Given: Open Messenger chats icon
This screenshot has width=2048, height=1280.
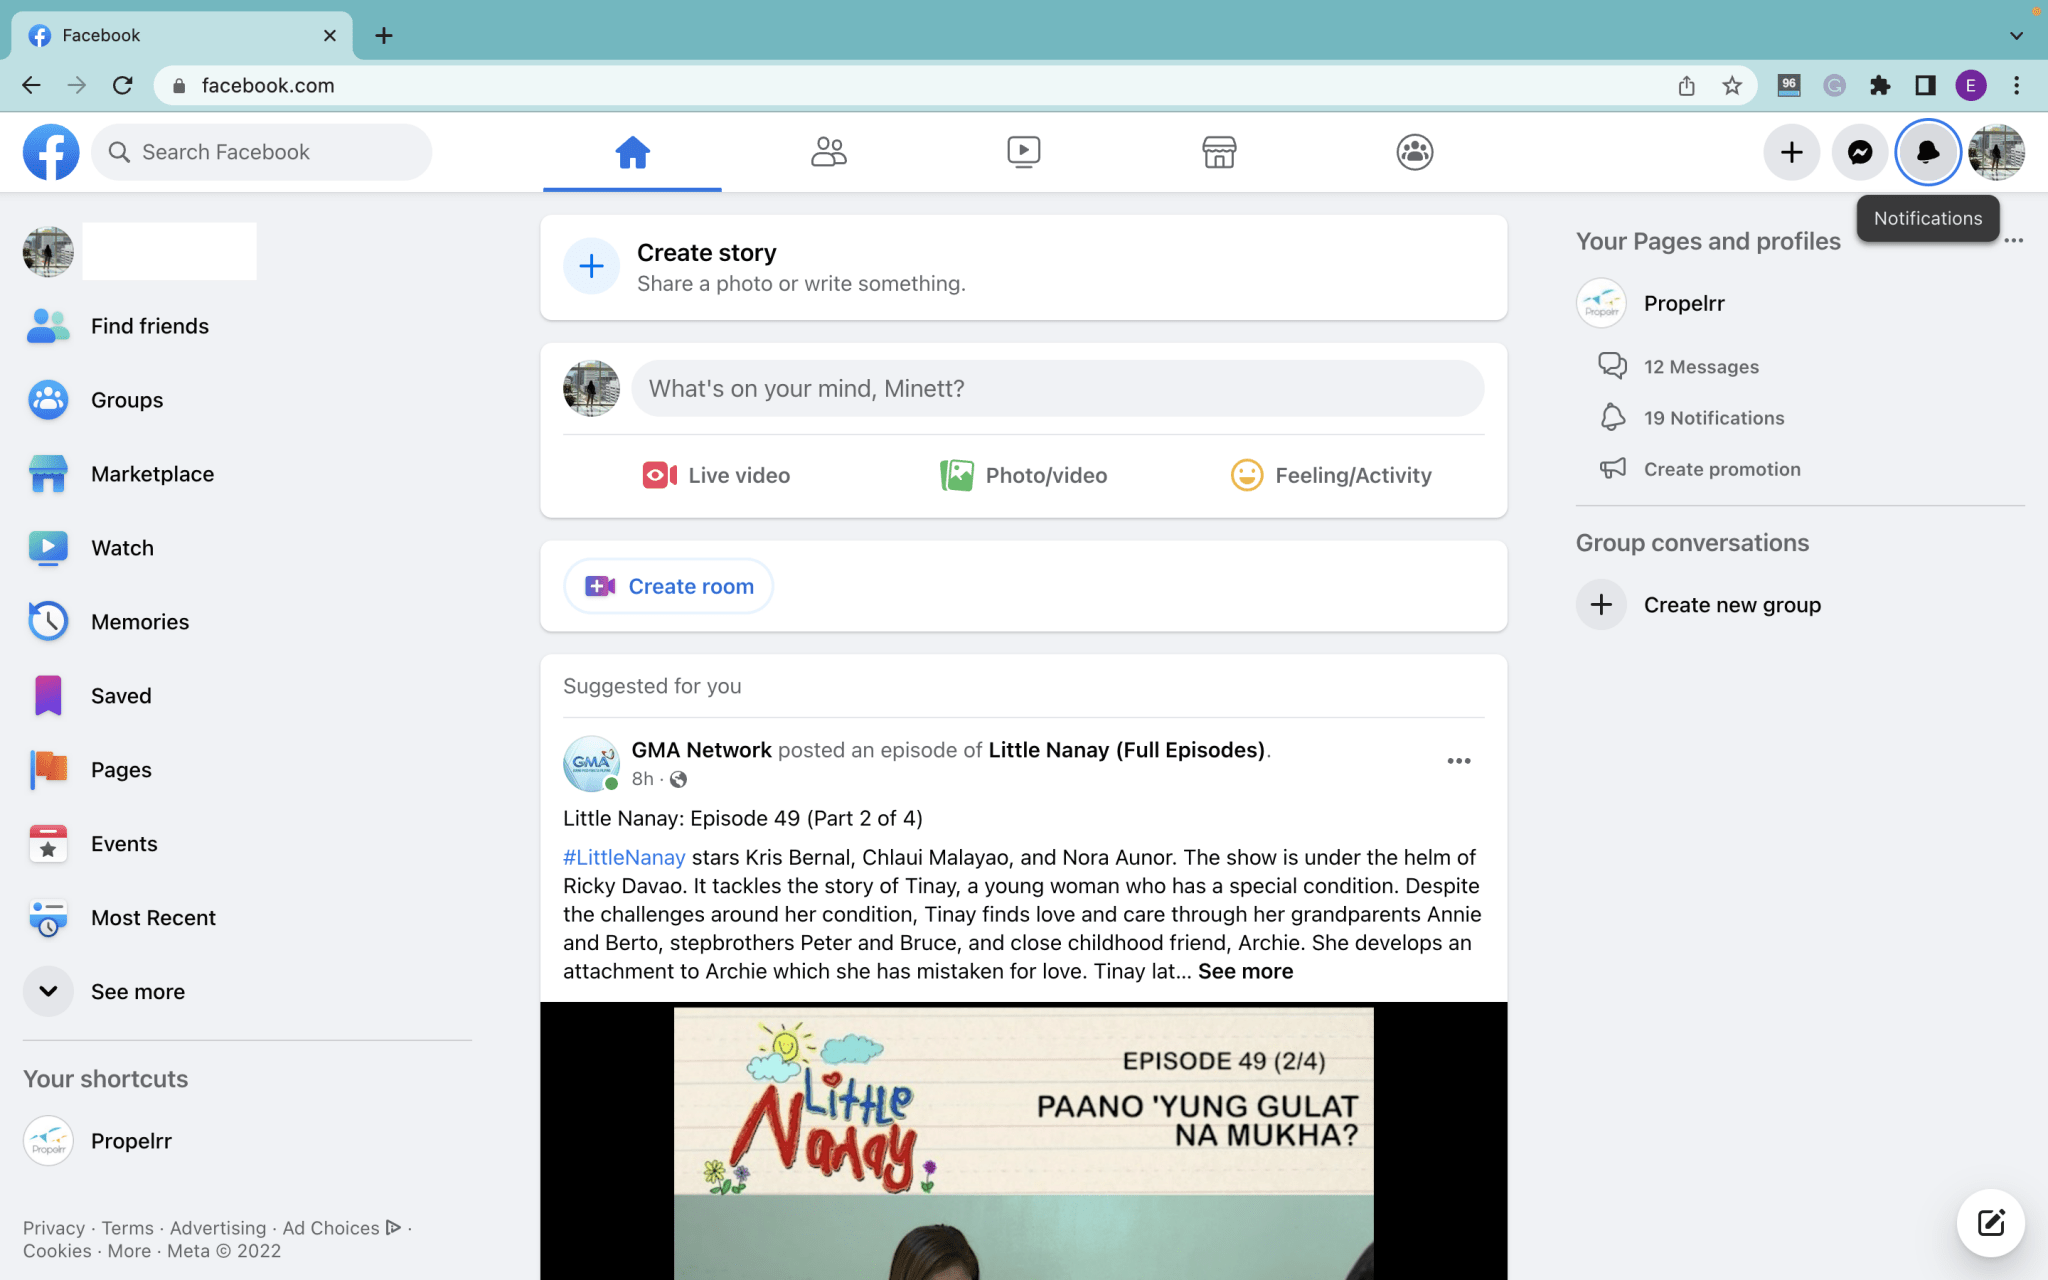Looking at the screenshot, I should coord(1860,152).
